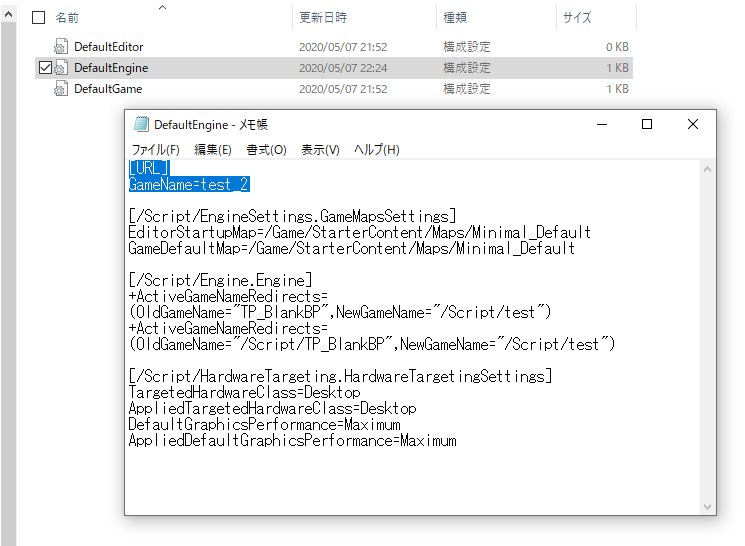The image size is (745, 546).
Task: Toggle the select-all checkbox in header
Action: click(38, 18)
